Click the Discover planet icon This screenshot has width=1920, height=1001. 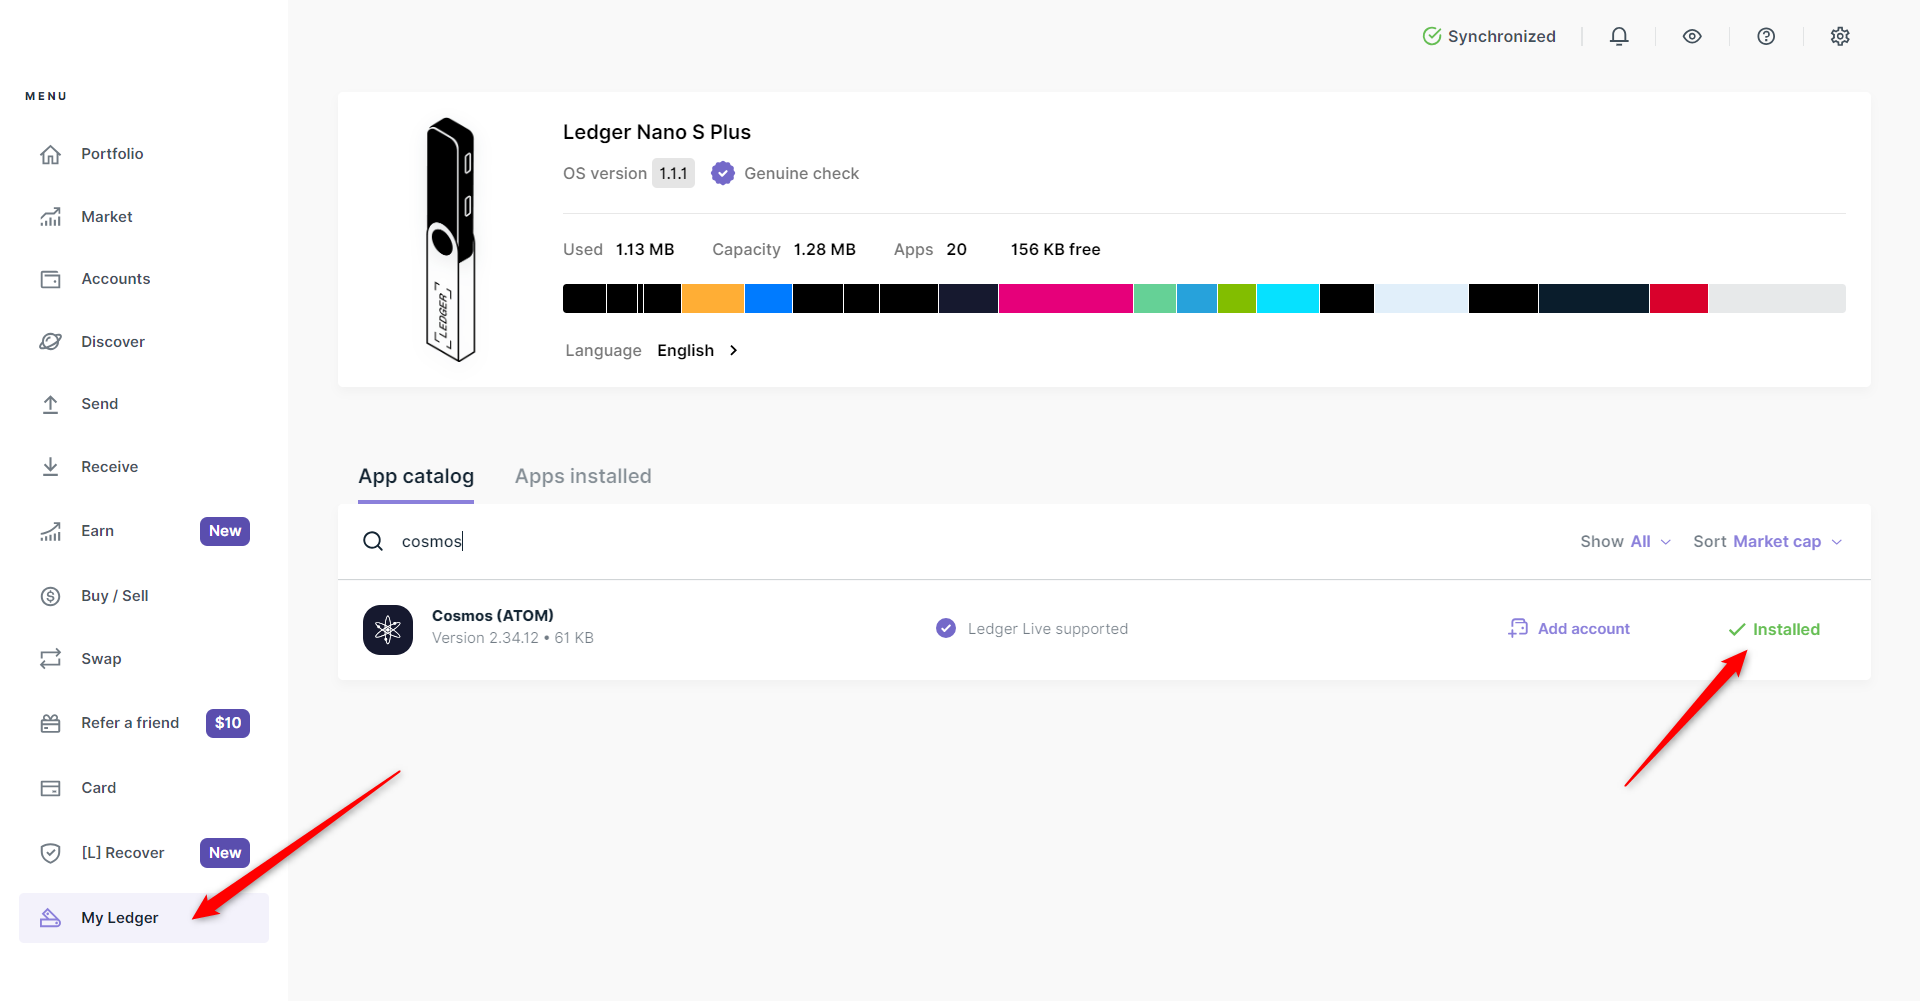[x=51, y=342]
